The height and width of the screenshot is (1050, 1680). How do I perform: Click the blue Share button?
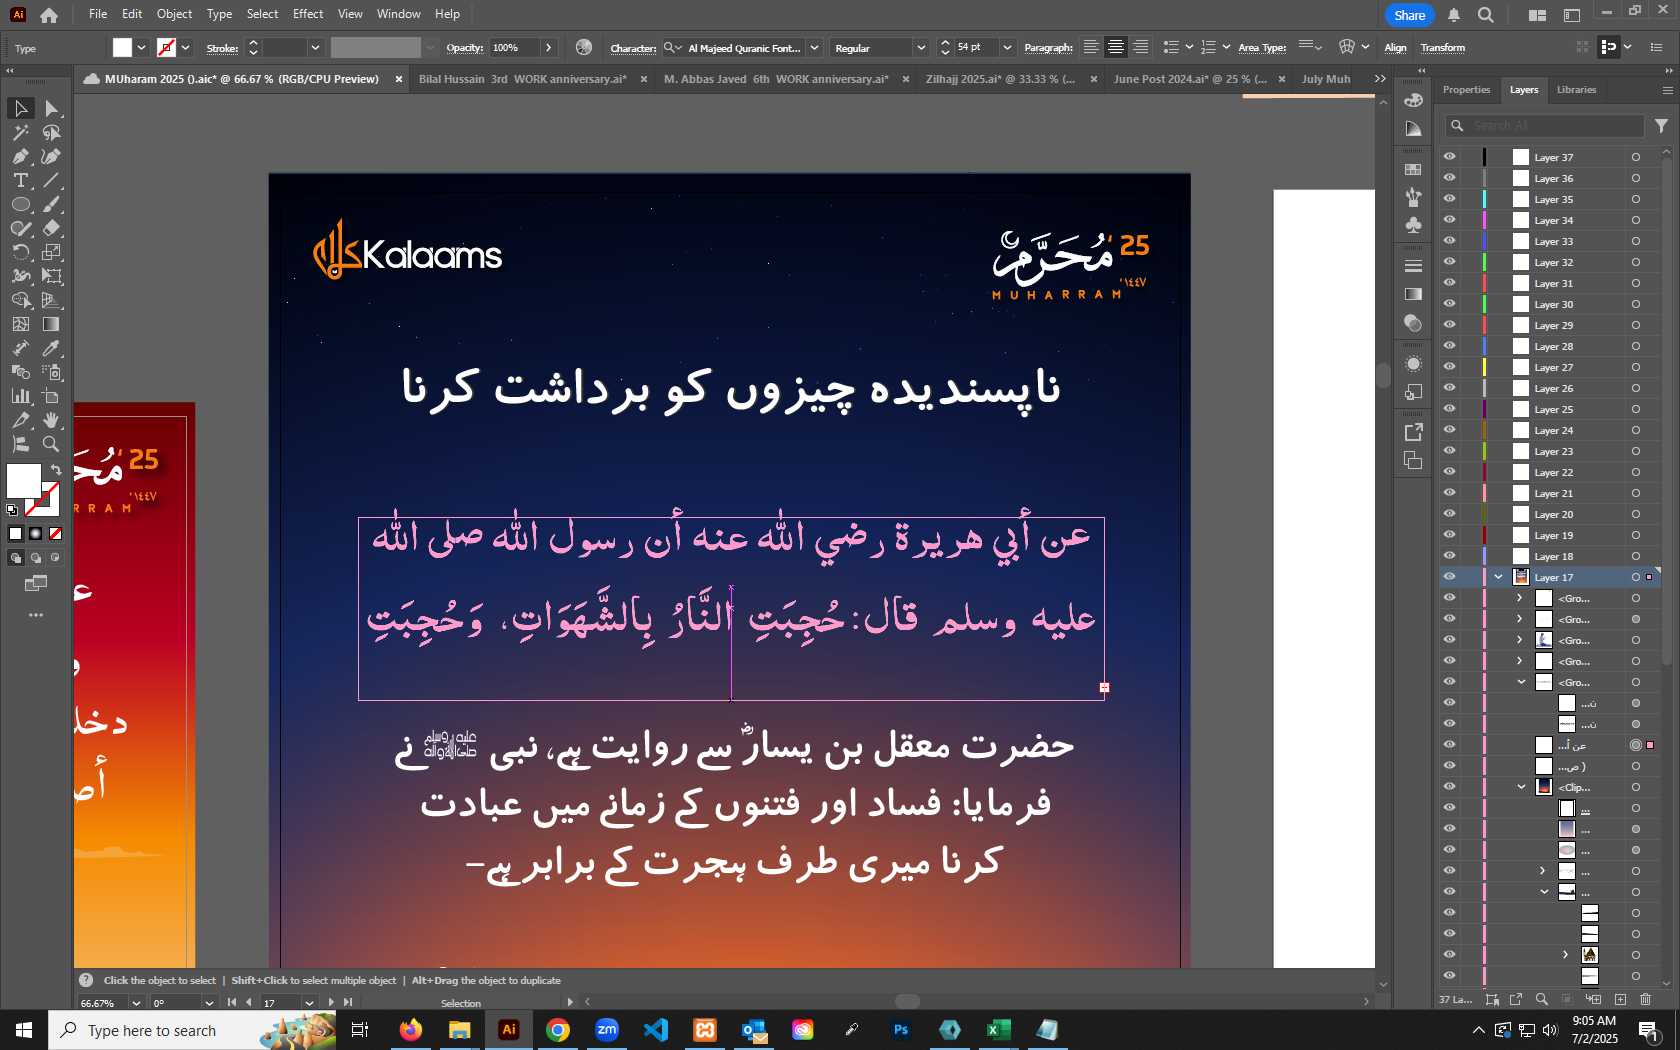(x=1410, y=15)
